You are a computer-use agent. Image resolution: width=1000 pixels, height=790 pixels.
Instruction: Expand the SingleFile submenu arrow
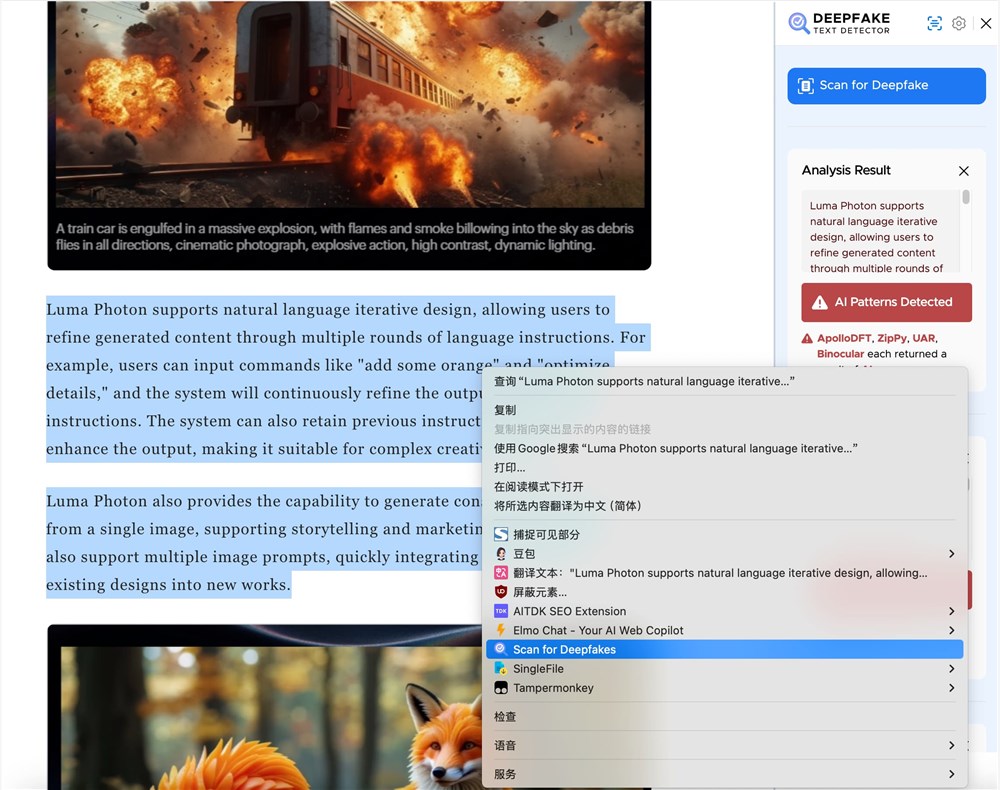click(952, 668)
